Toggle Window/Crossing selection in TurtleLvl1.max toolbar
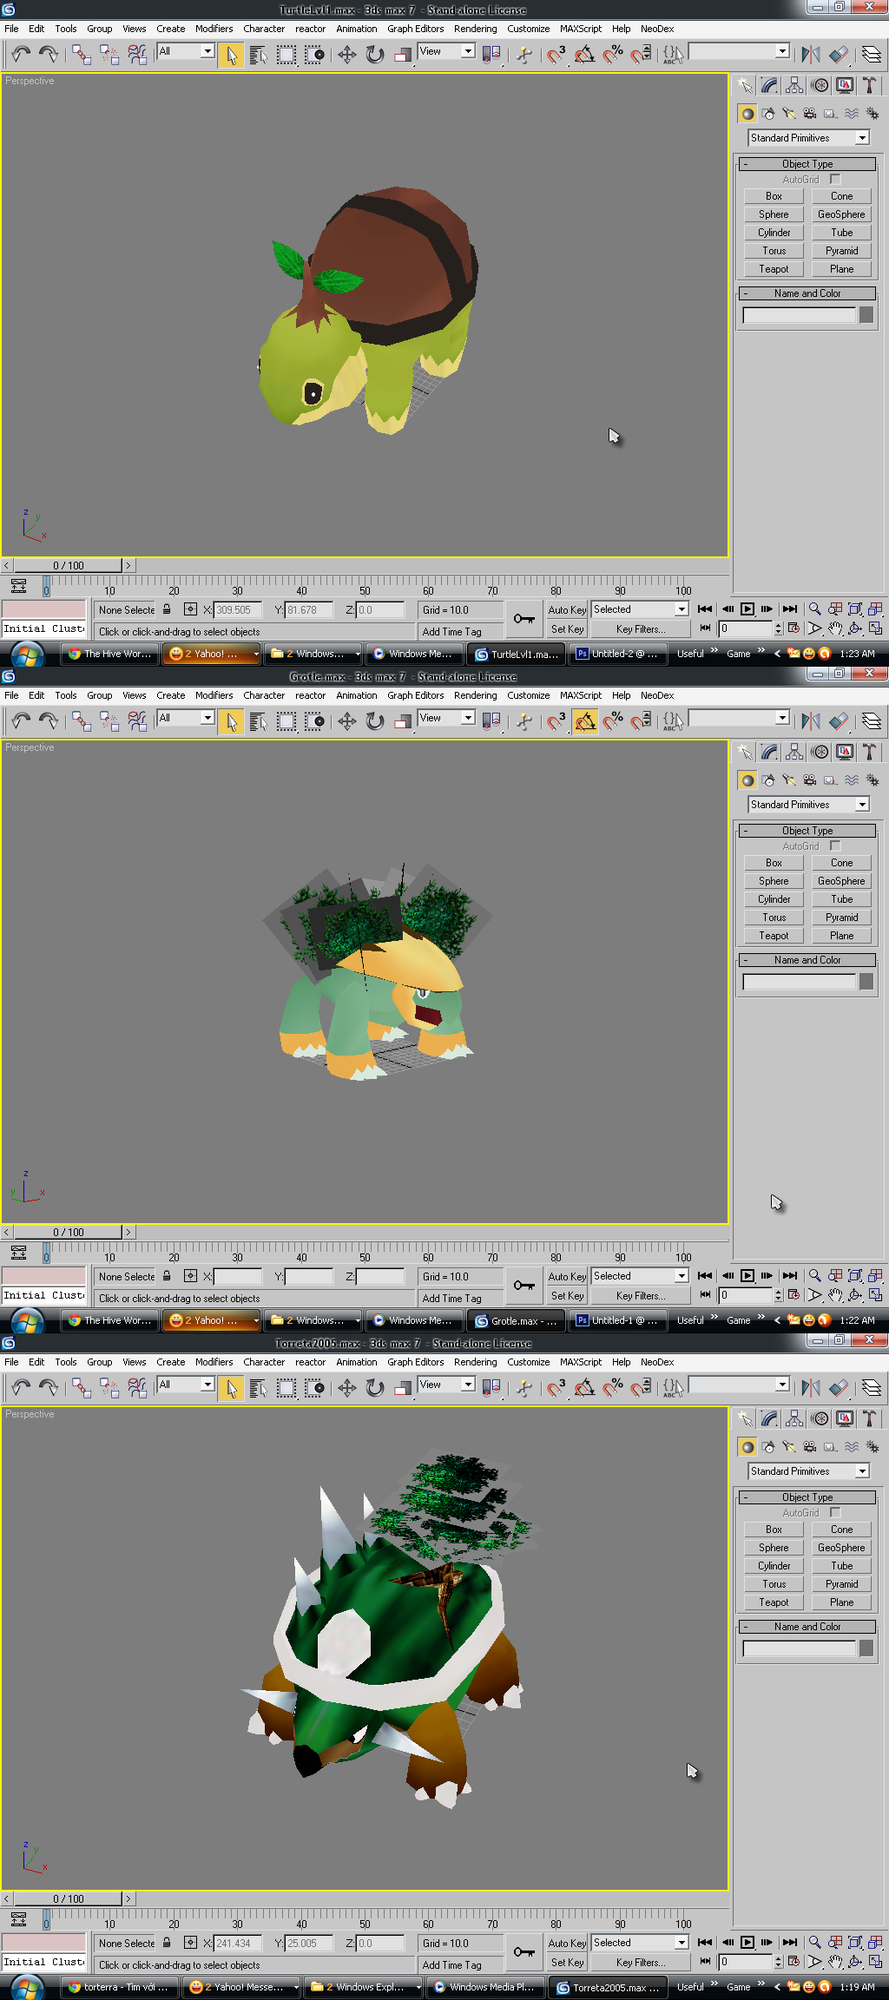889x2000 pixels. tap(315, 54)
